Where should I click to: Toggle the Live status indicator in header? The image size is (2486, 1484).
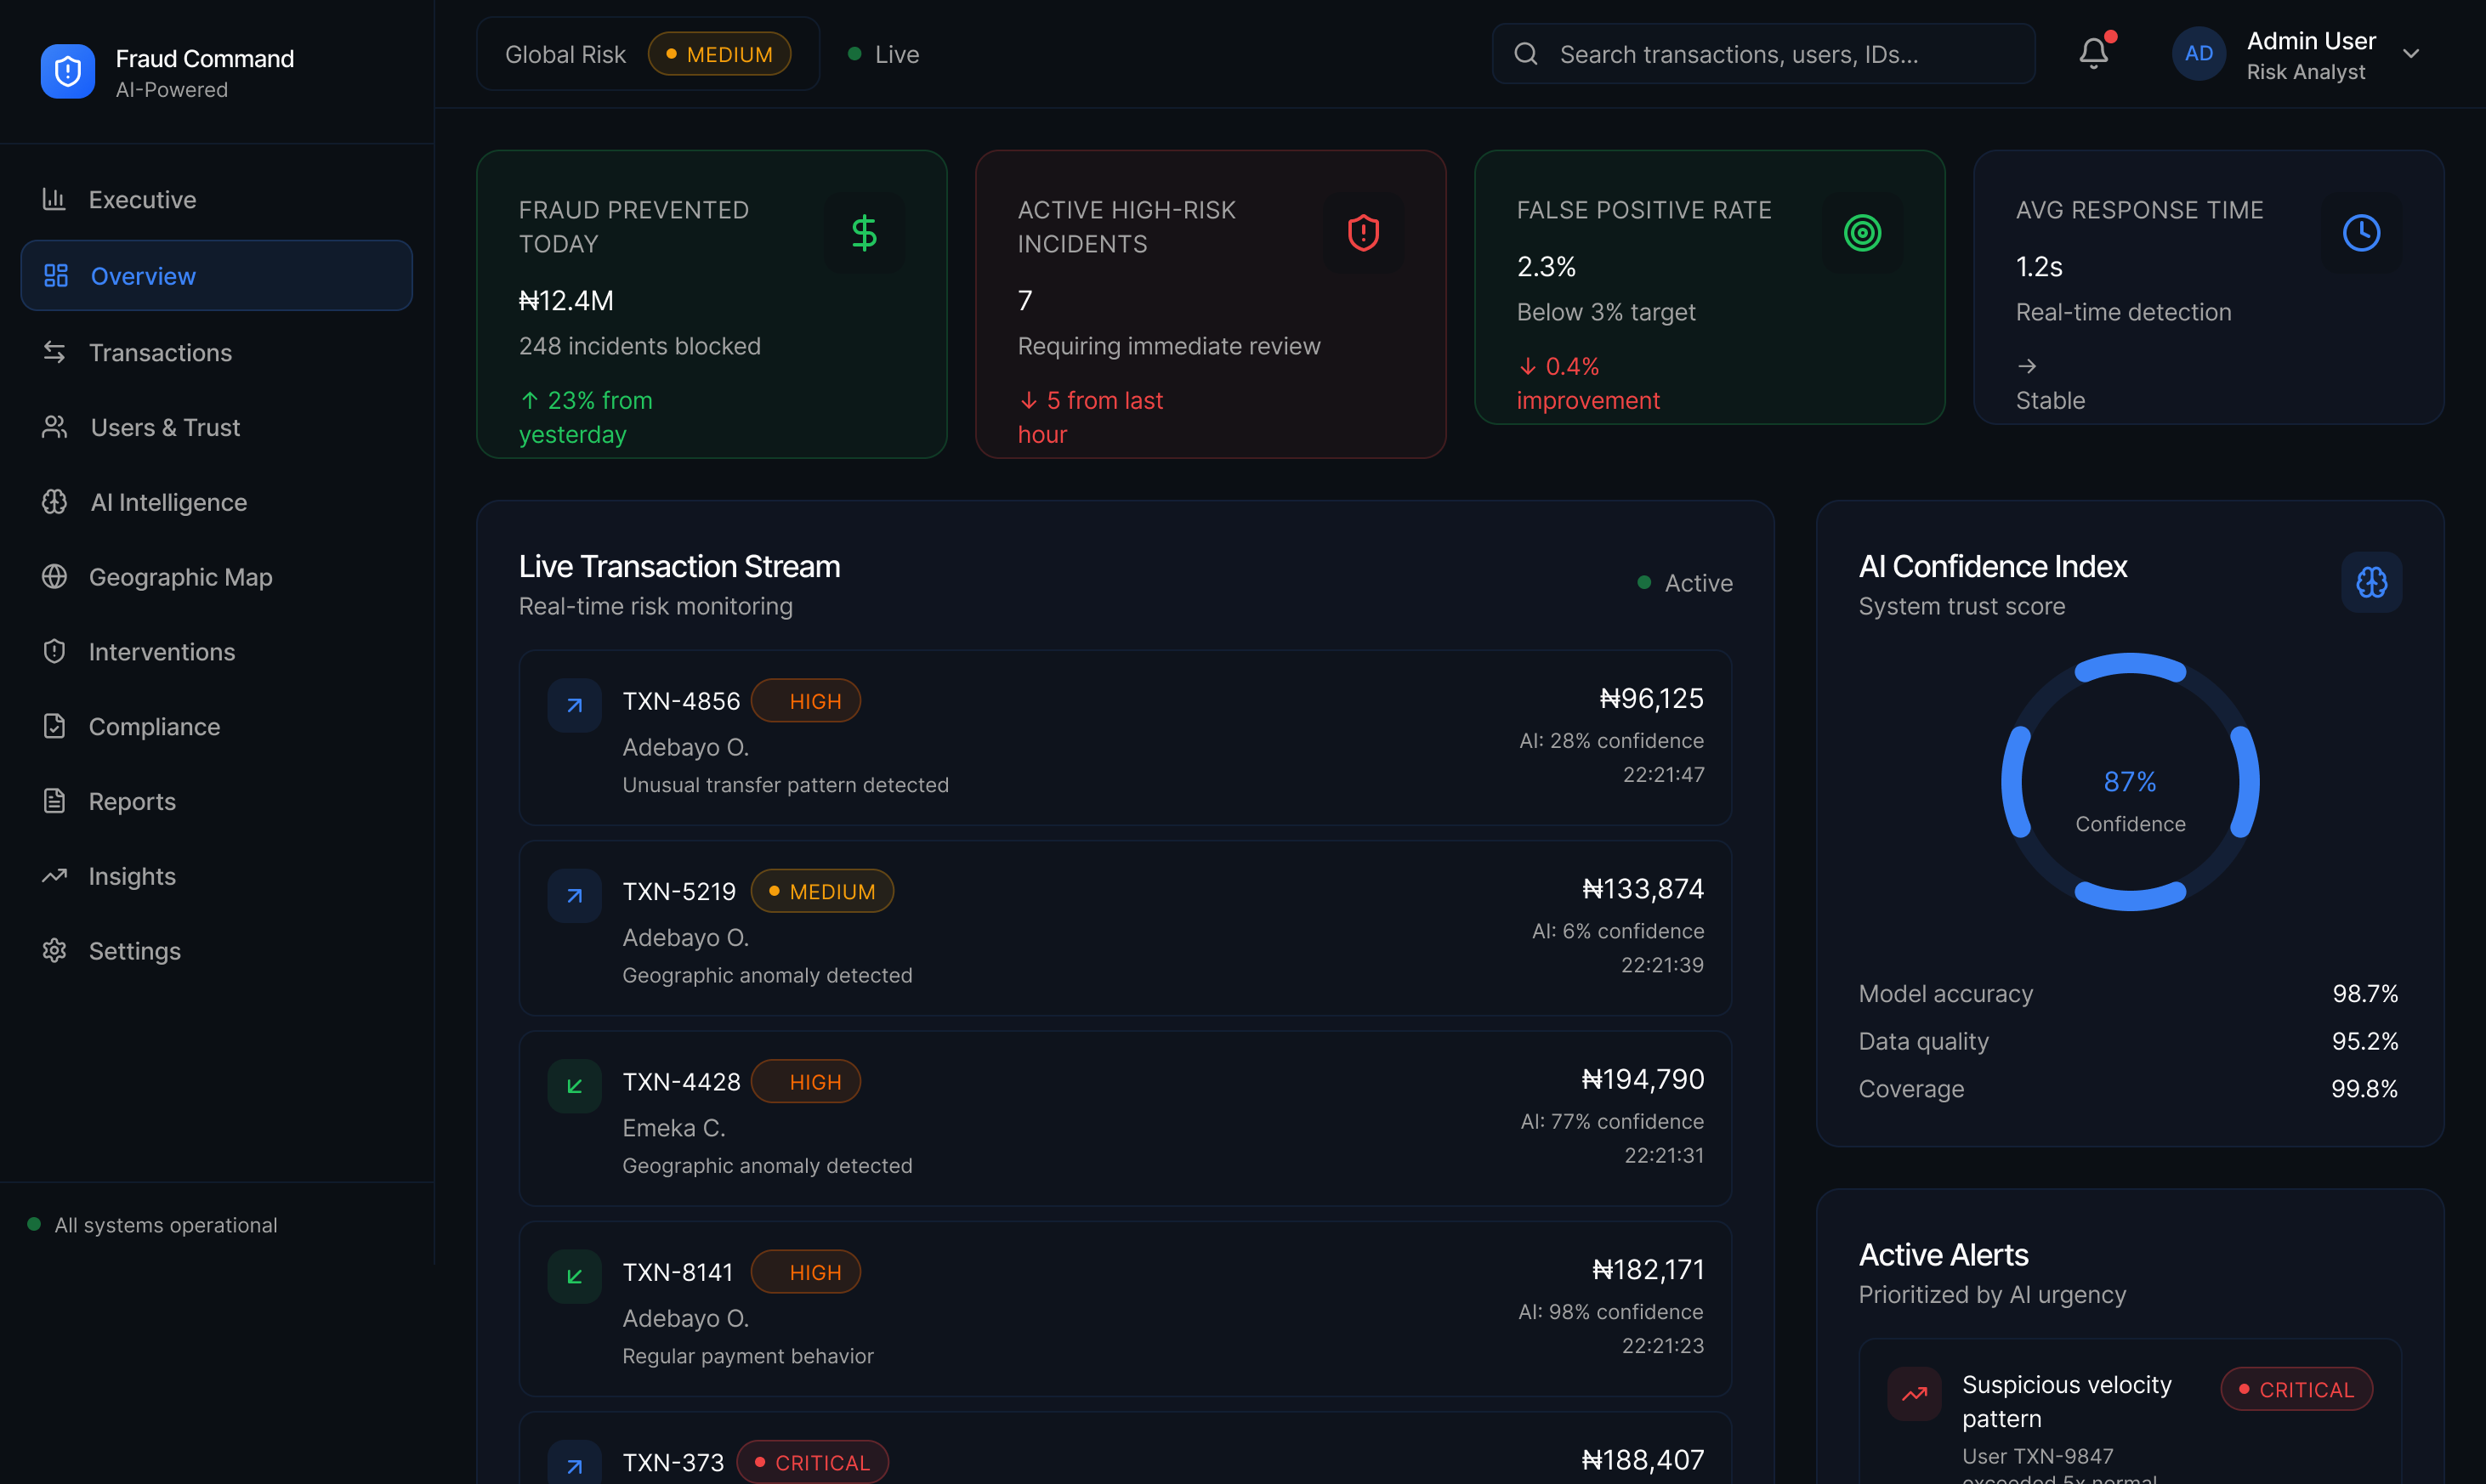884,54
